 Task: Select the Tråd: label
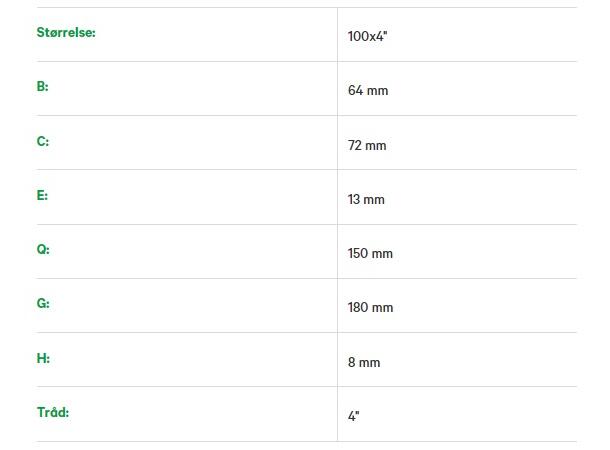click(53, 412)
